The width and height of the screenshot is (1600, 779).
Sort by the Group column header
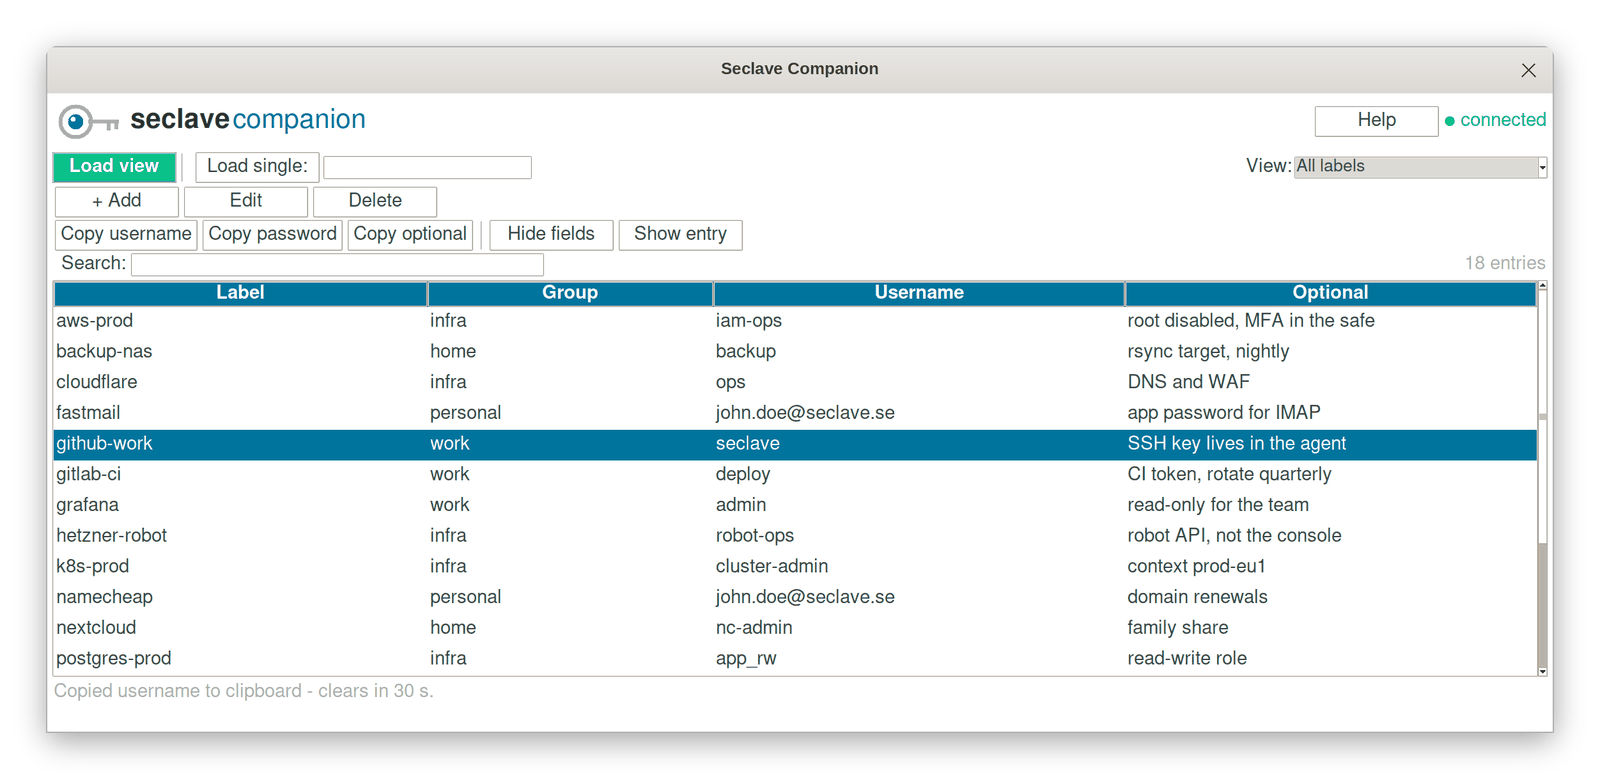point(570,293)
